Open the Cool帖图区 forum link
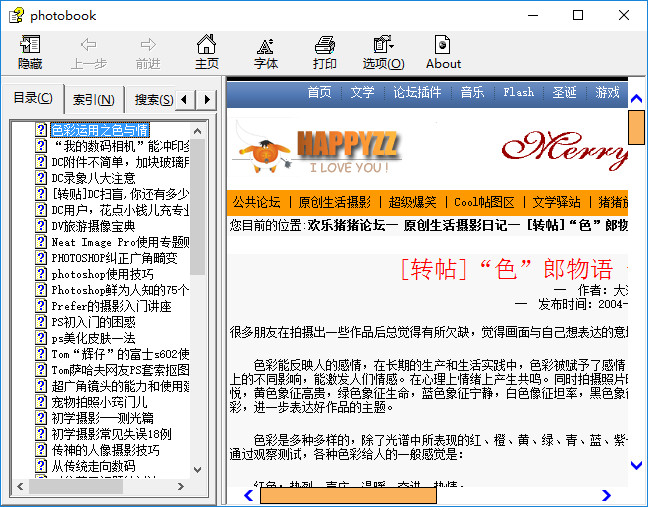648x507 pixels. 484,202
